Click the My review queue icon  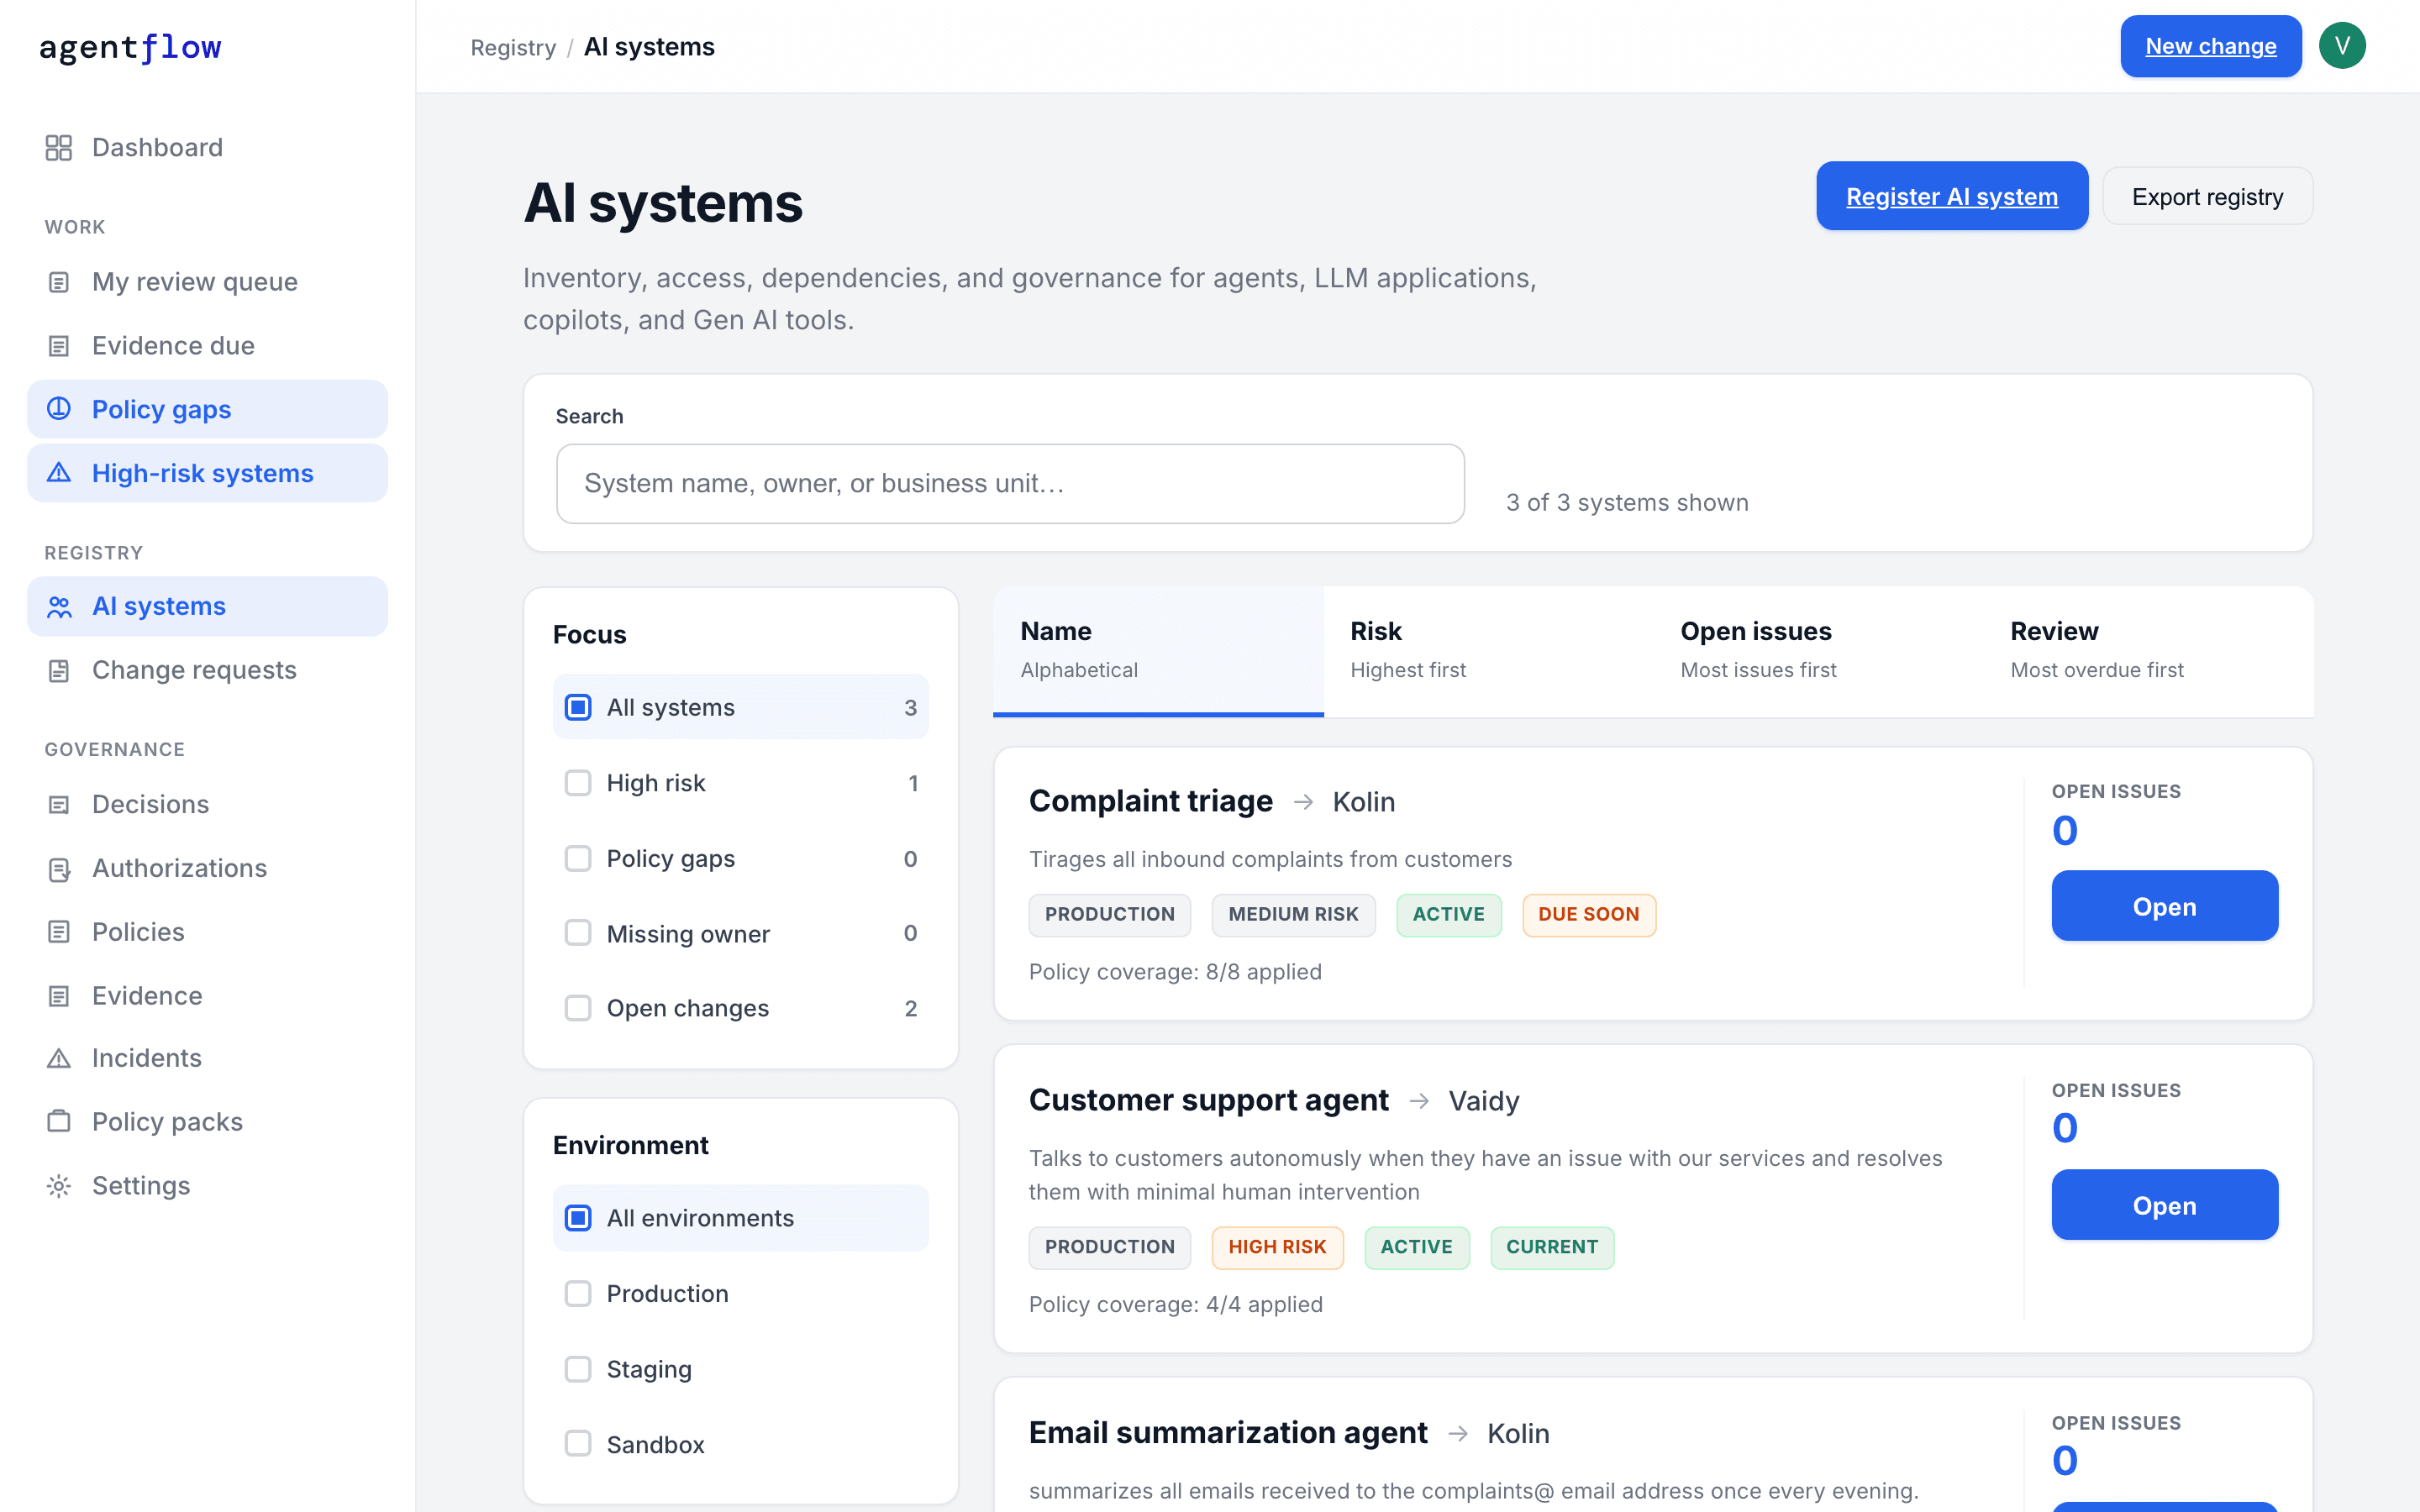(59, 282)
